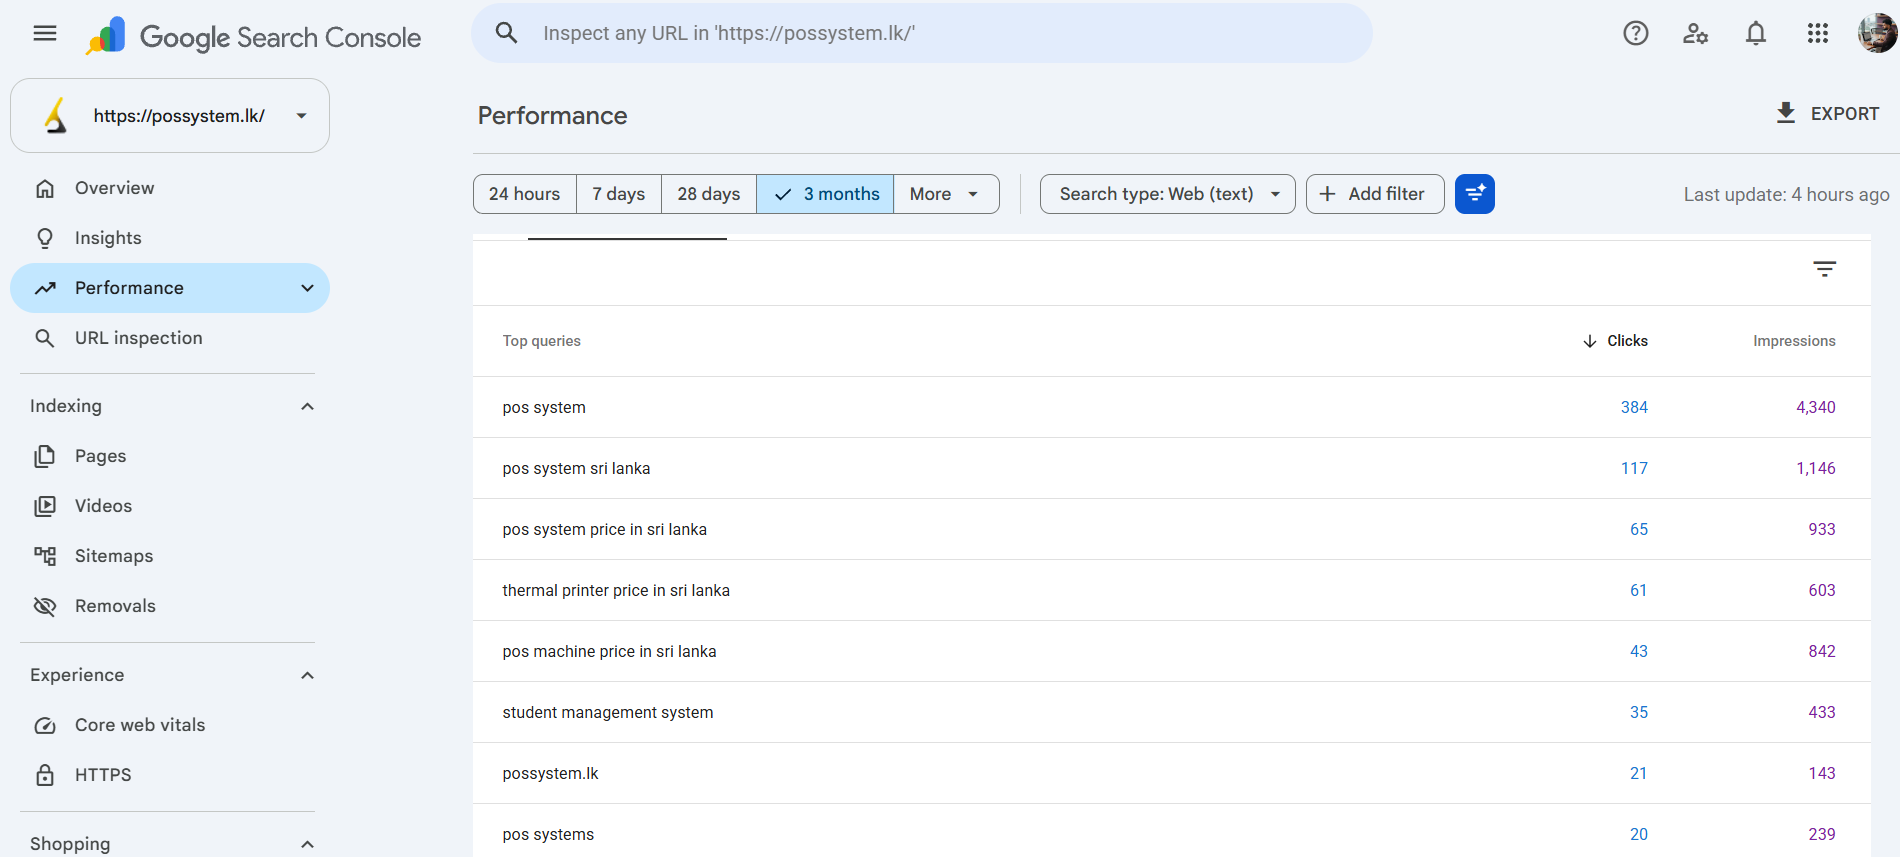
Task: Click the Performance trend arrow icon
Action: (x=45, y=288)
